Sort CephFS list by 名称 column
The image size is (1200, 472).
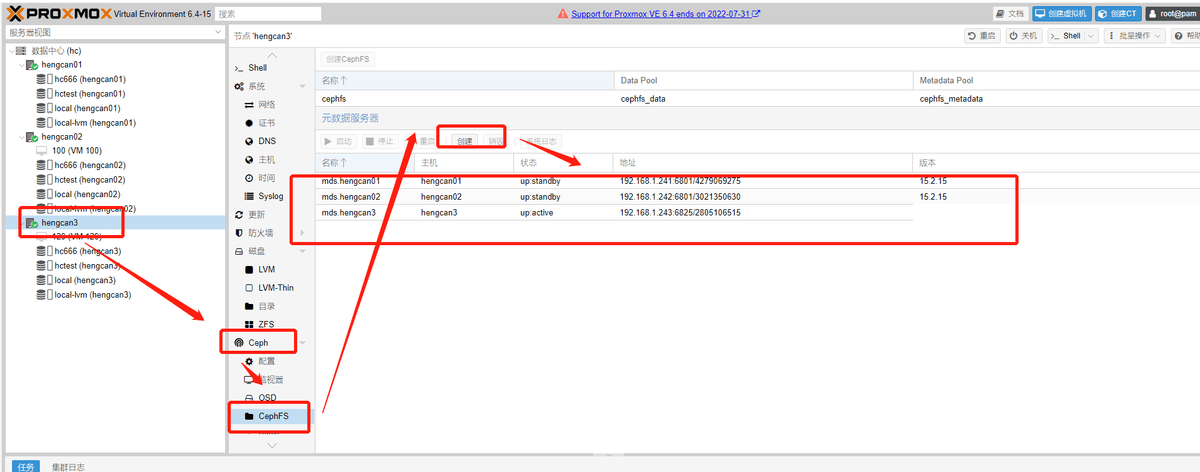[464, 80]
